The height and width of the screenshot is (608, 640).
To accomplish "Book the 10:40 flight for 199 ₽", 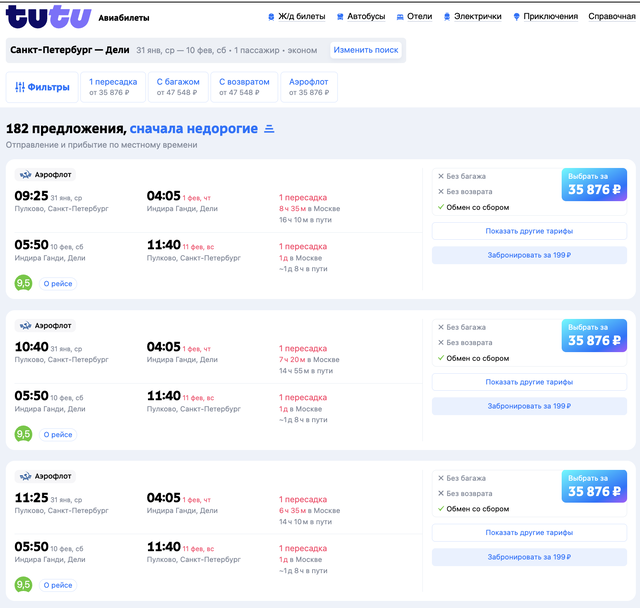I will click(x=529, y=406).
